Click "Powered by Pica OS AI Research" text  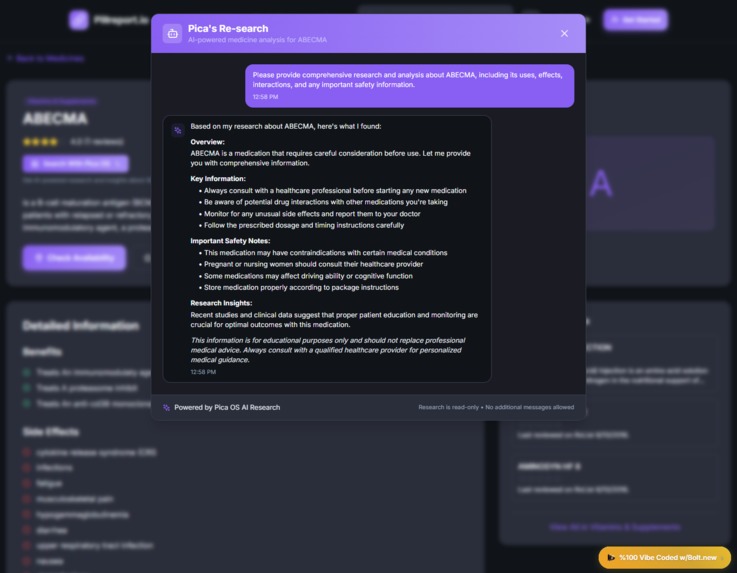[227, 408]
